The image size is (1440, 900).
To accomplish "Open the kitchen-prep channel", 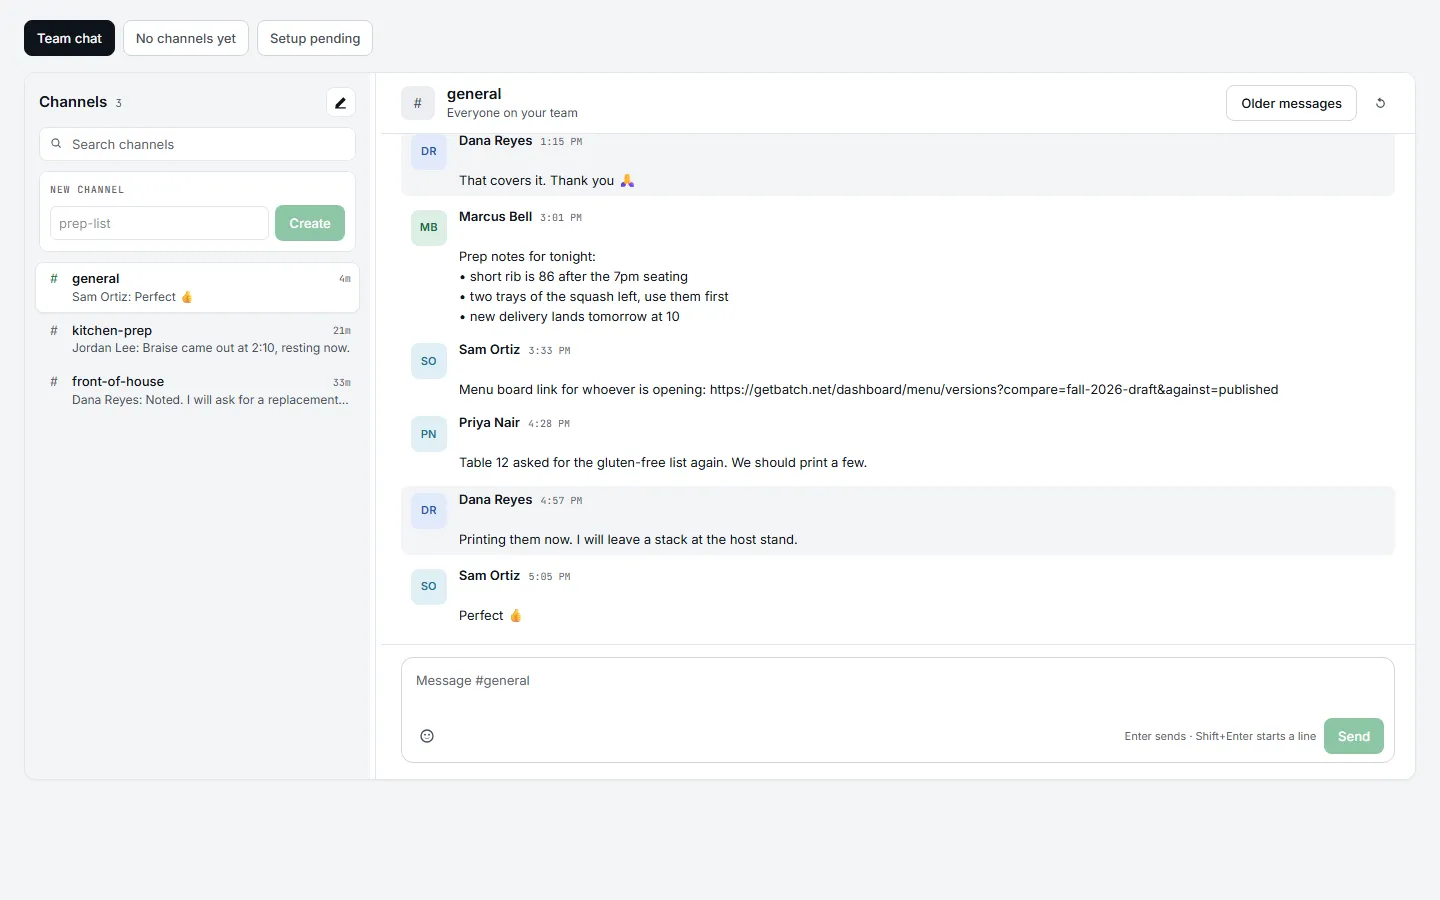I will (197, 339).
